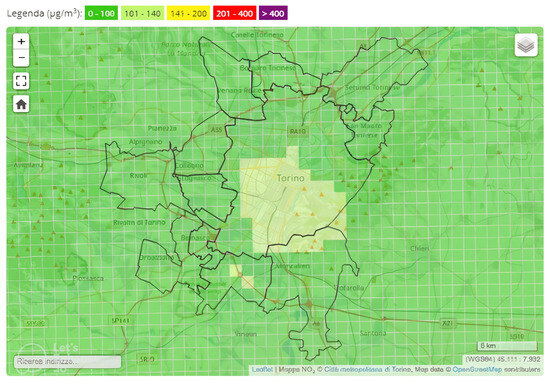Click the Santena town label

click(373, 333)
